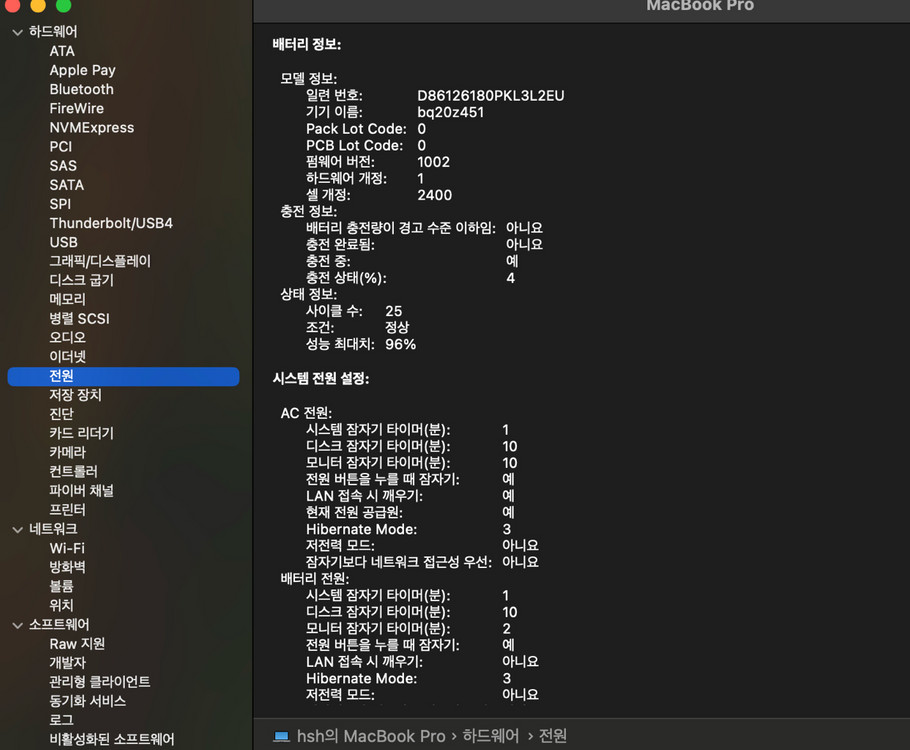910x750 pixels.
Task: Click 충전 상태(%) label
Action: (x=346, y=278)
